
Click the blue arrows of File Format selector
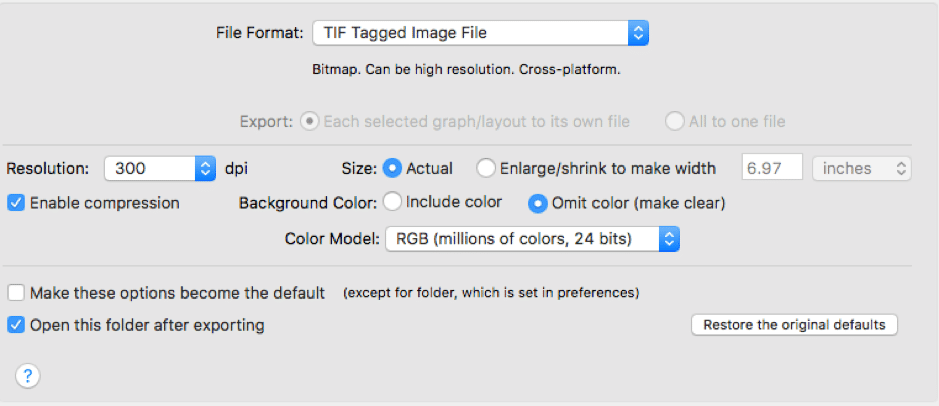(x=638, y=34)
